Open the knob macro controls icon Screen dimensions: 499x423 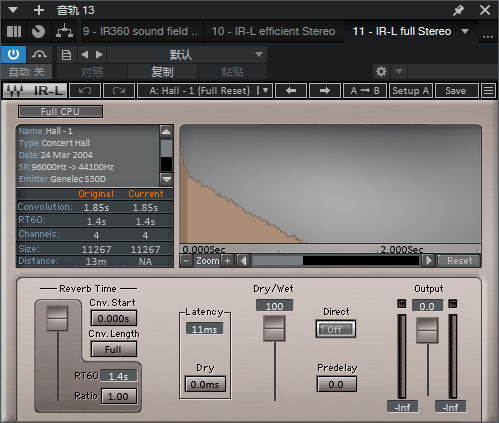[38, 31]
